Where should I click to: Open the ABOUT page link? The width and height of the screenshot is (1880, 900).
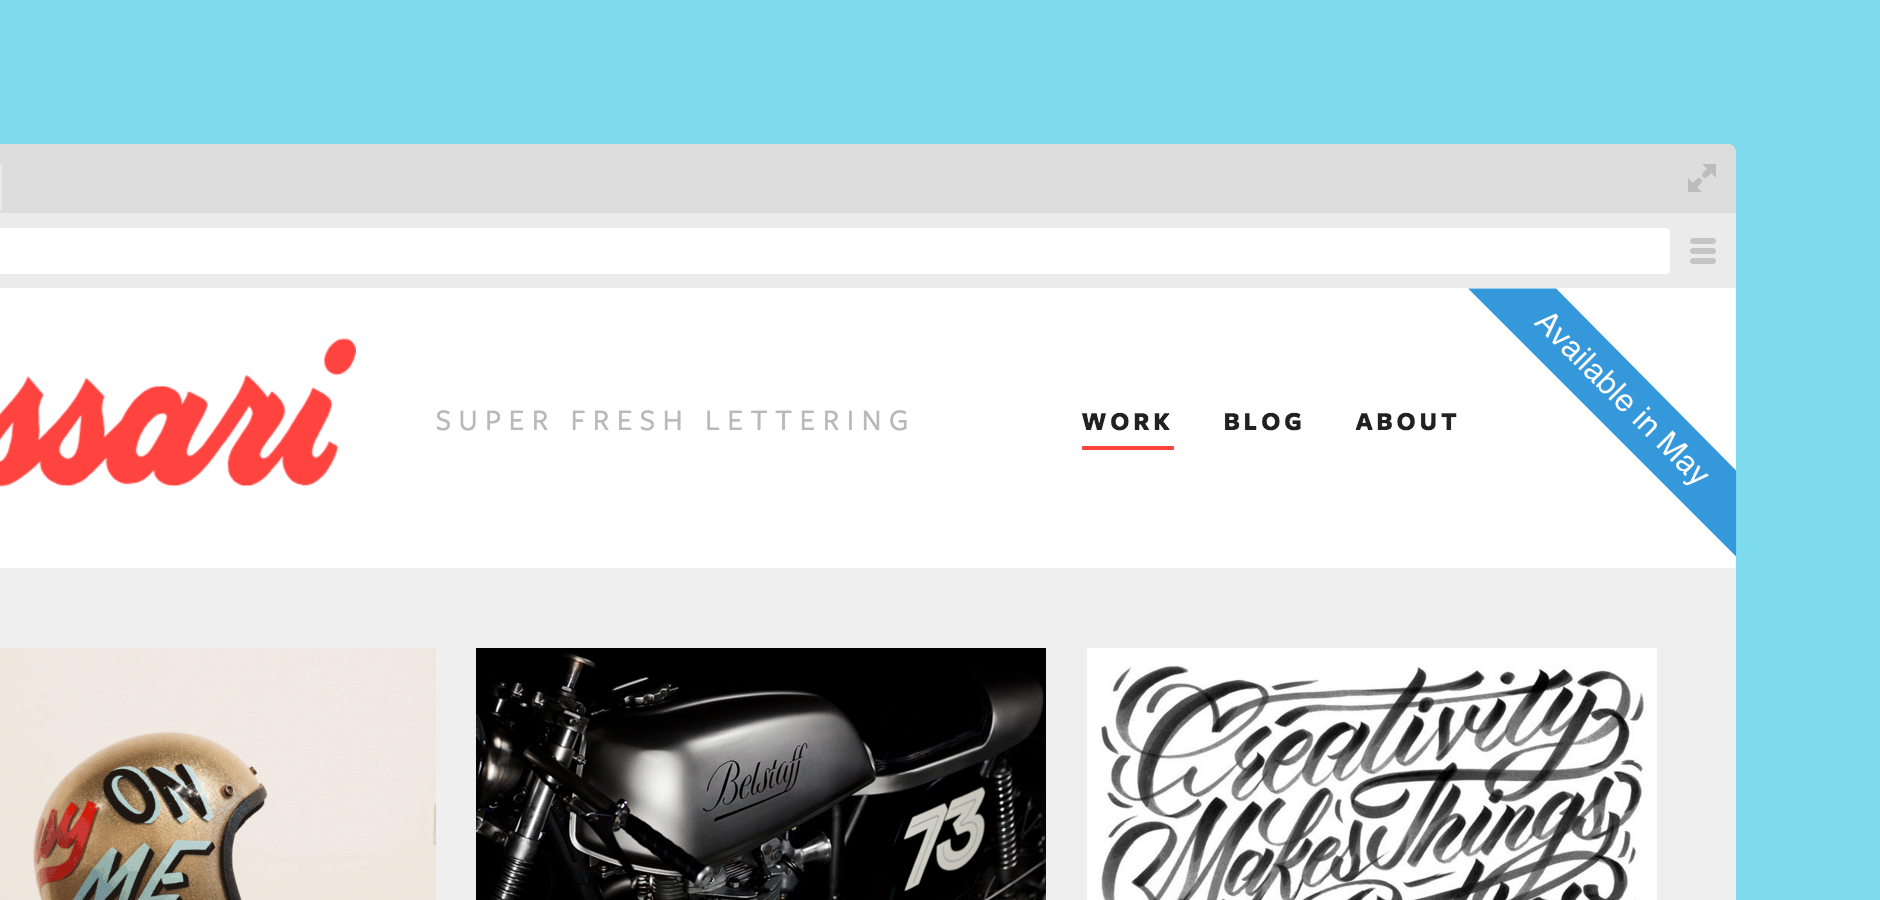point(1407,422)
